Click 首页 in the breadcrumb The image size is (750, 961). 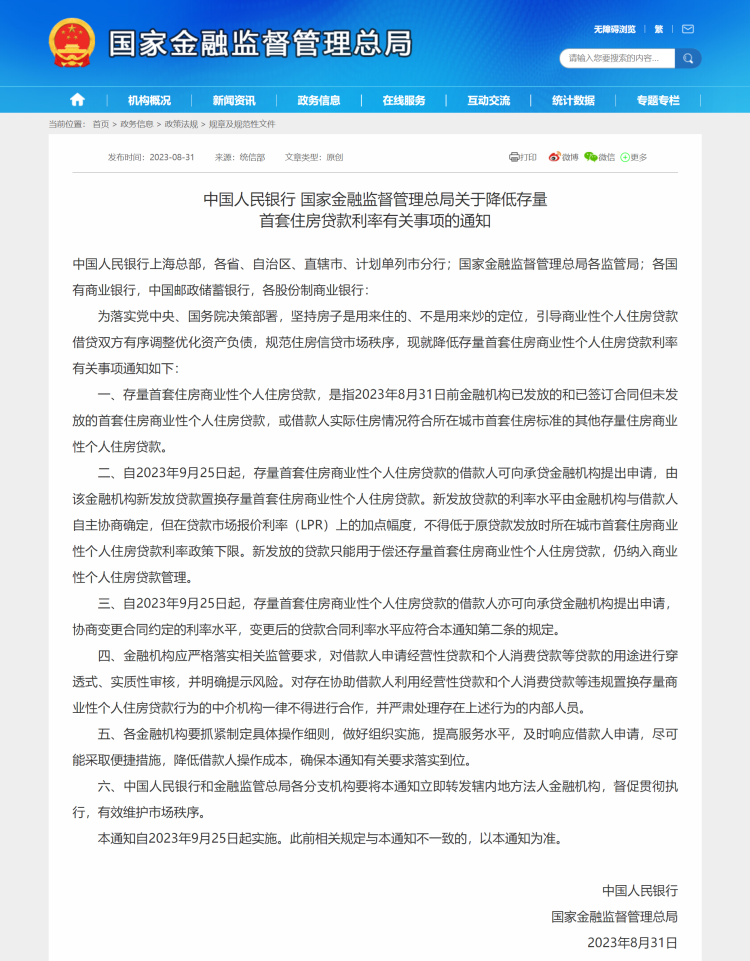[x=101, y=124]
